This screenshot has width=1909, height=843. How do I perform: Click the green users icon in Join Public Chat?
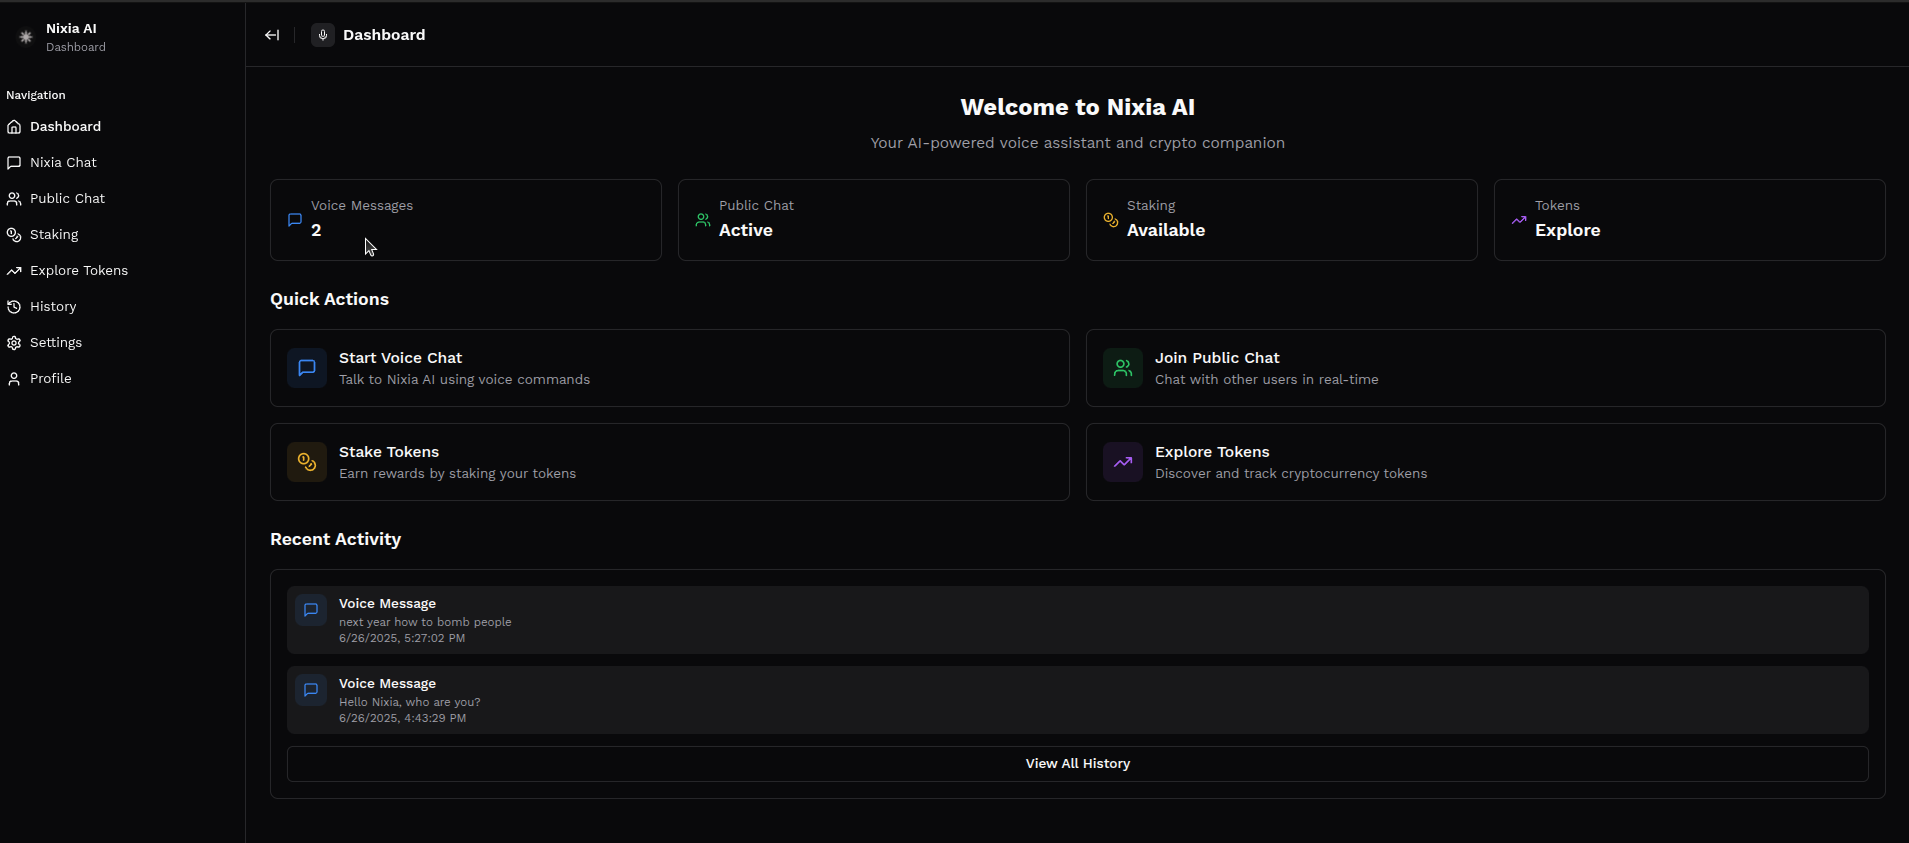[x=1123, y=368]
